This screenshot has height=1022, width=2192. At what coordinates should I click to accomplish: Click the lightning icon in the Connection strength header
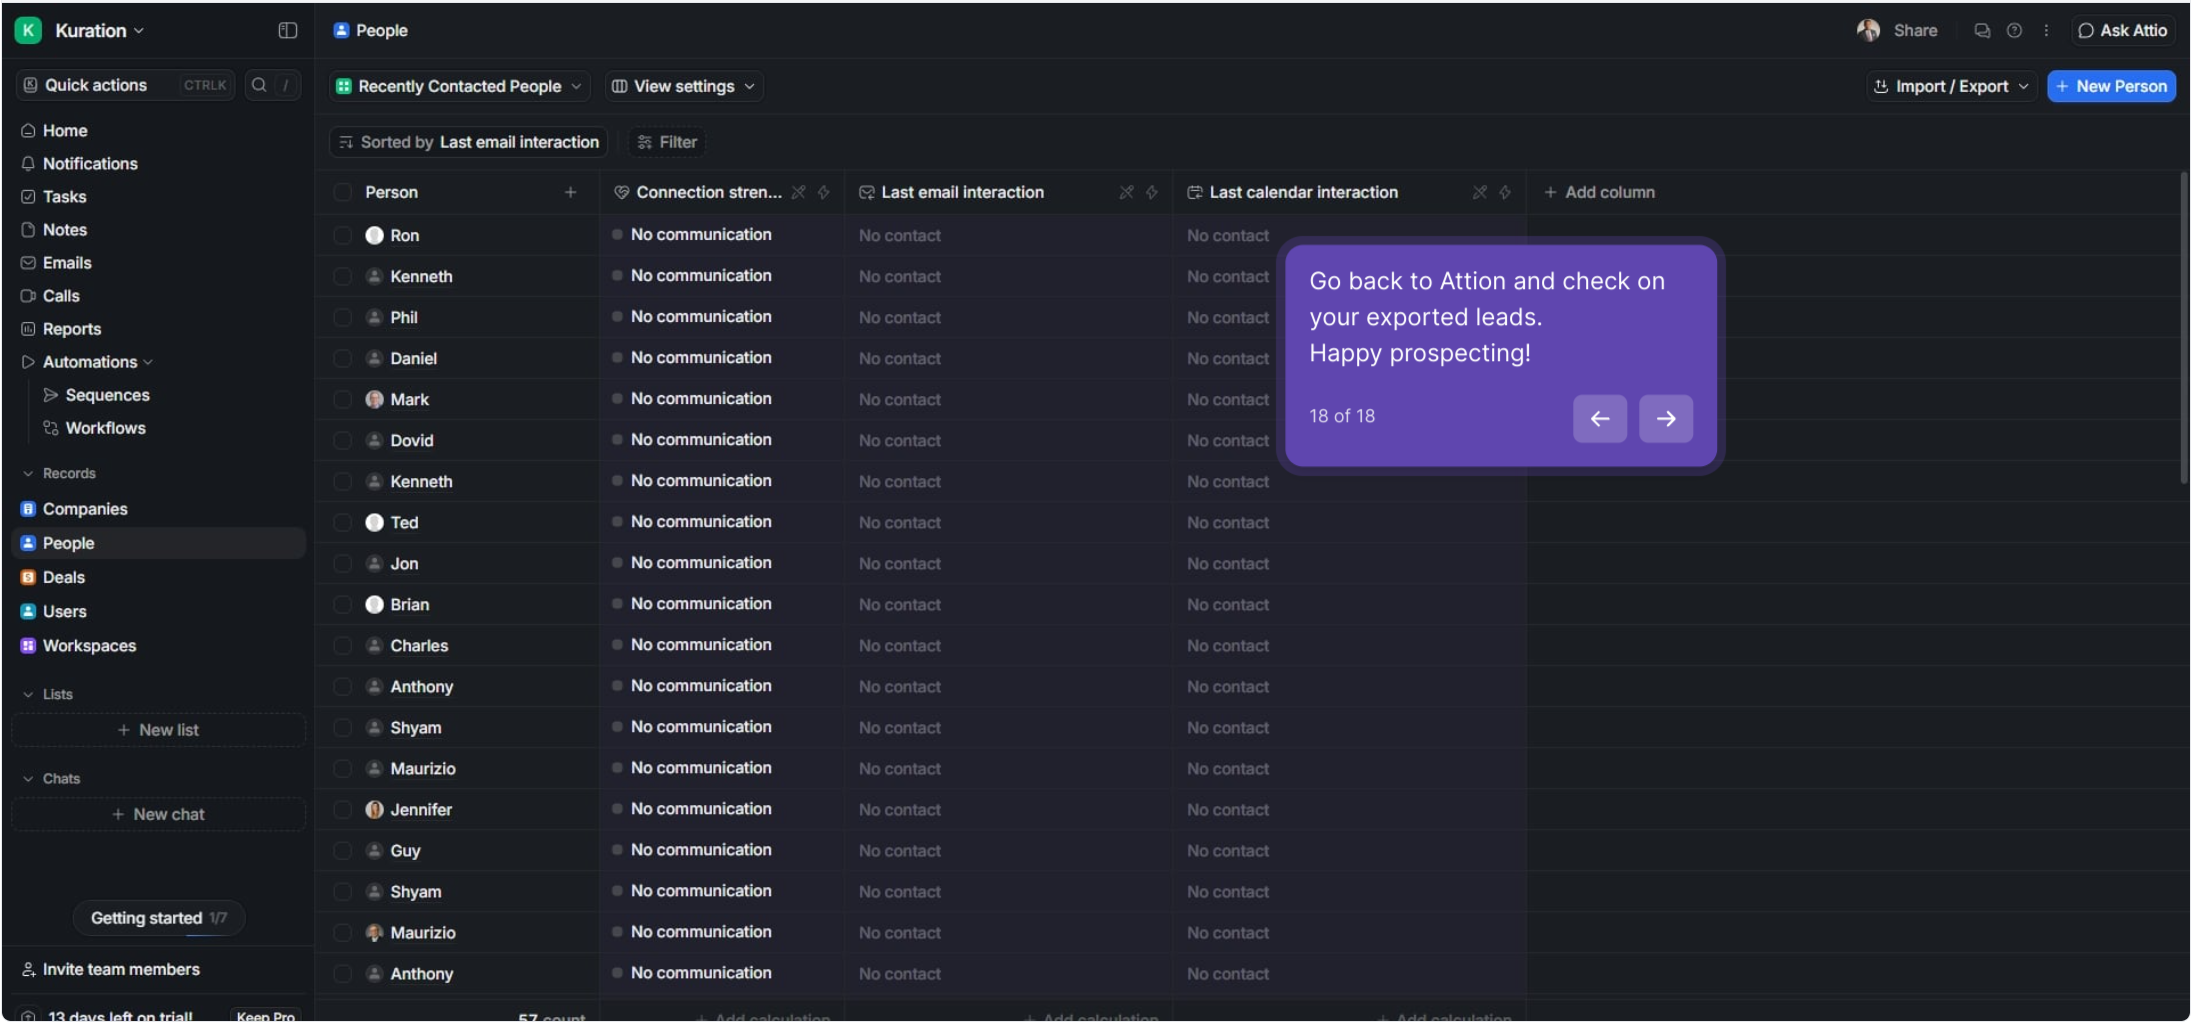[x=823, y=192]
